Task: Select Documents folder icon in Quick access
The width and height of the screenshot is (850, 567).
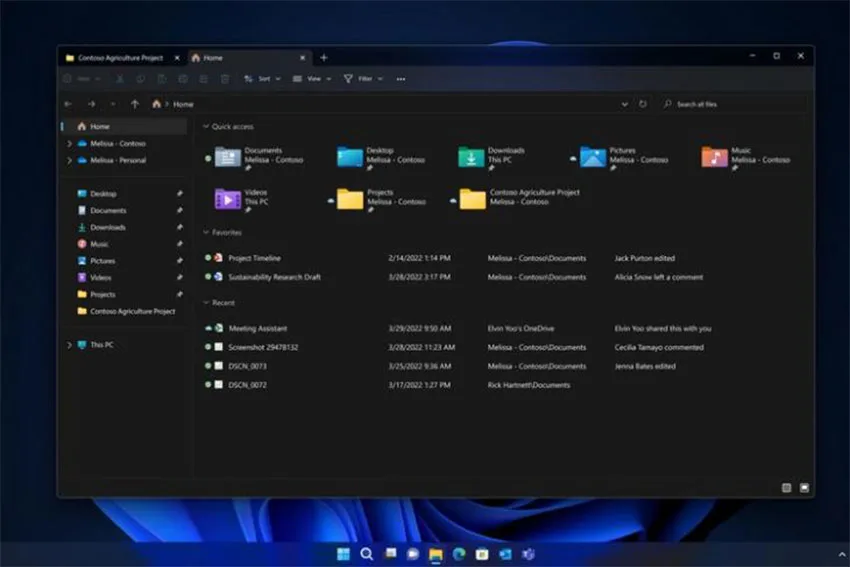Action: [228, 157]
